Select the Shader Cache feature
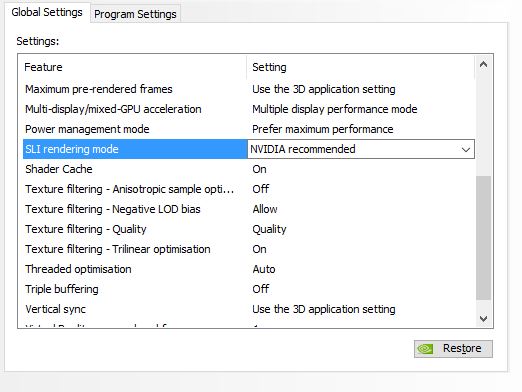The width and height of the screenshot is (522, 392). (59, 169)
